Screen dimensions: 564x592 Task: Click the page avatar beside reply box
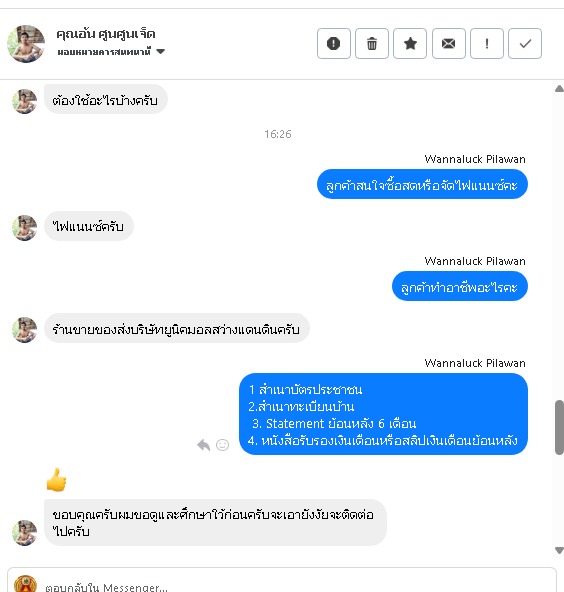point(25,584)
